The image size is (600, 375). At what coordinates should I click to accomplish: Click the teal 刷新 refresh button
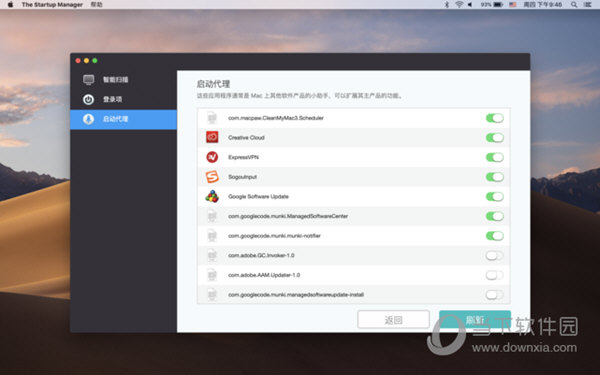tap(475, 320)
